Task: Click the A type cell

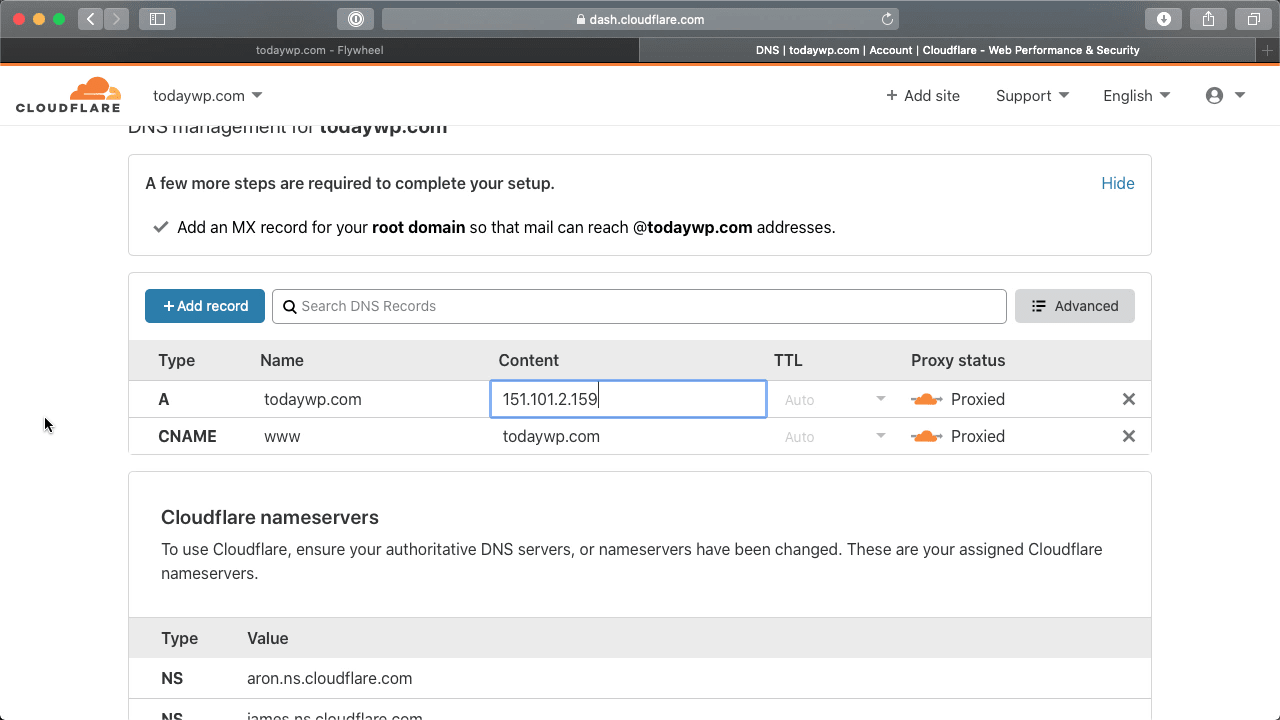Action: tap(164, 399)
